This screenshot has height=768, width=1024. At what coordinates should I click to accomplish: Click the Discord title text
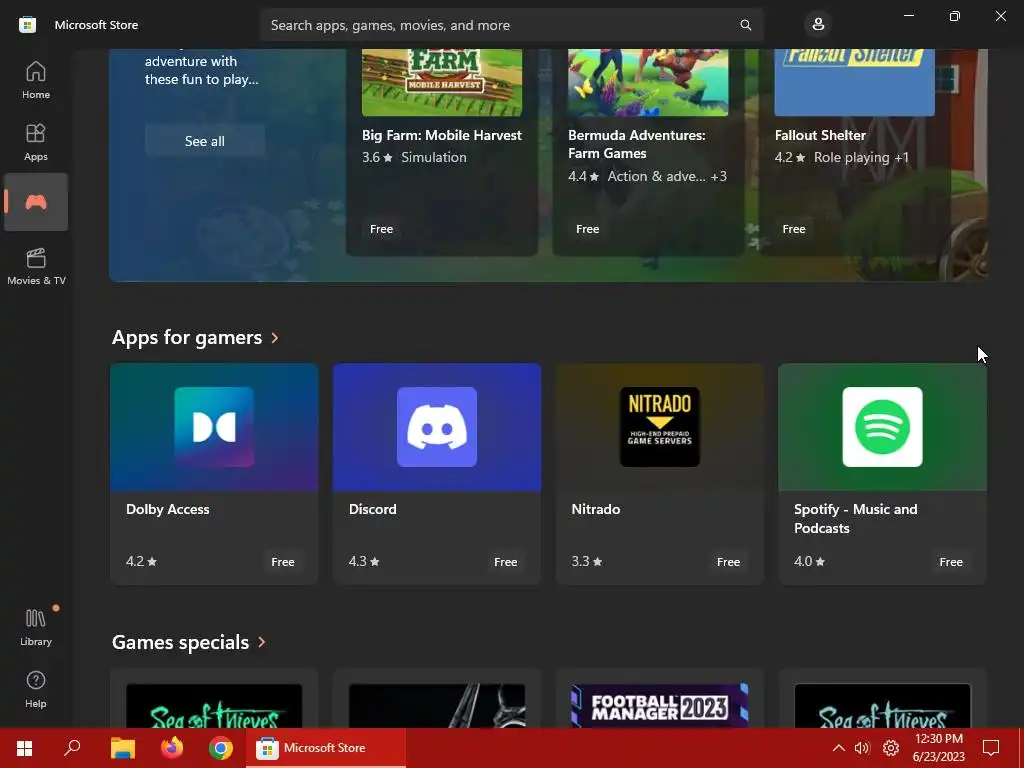pos(372,509)
